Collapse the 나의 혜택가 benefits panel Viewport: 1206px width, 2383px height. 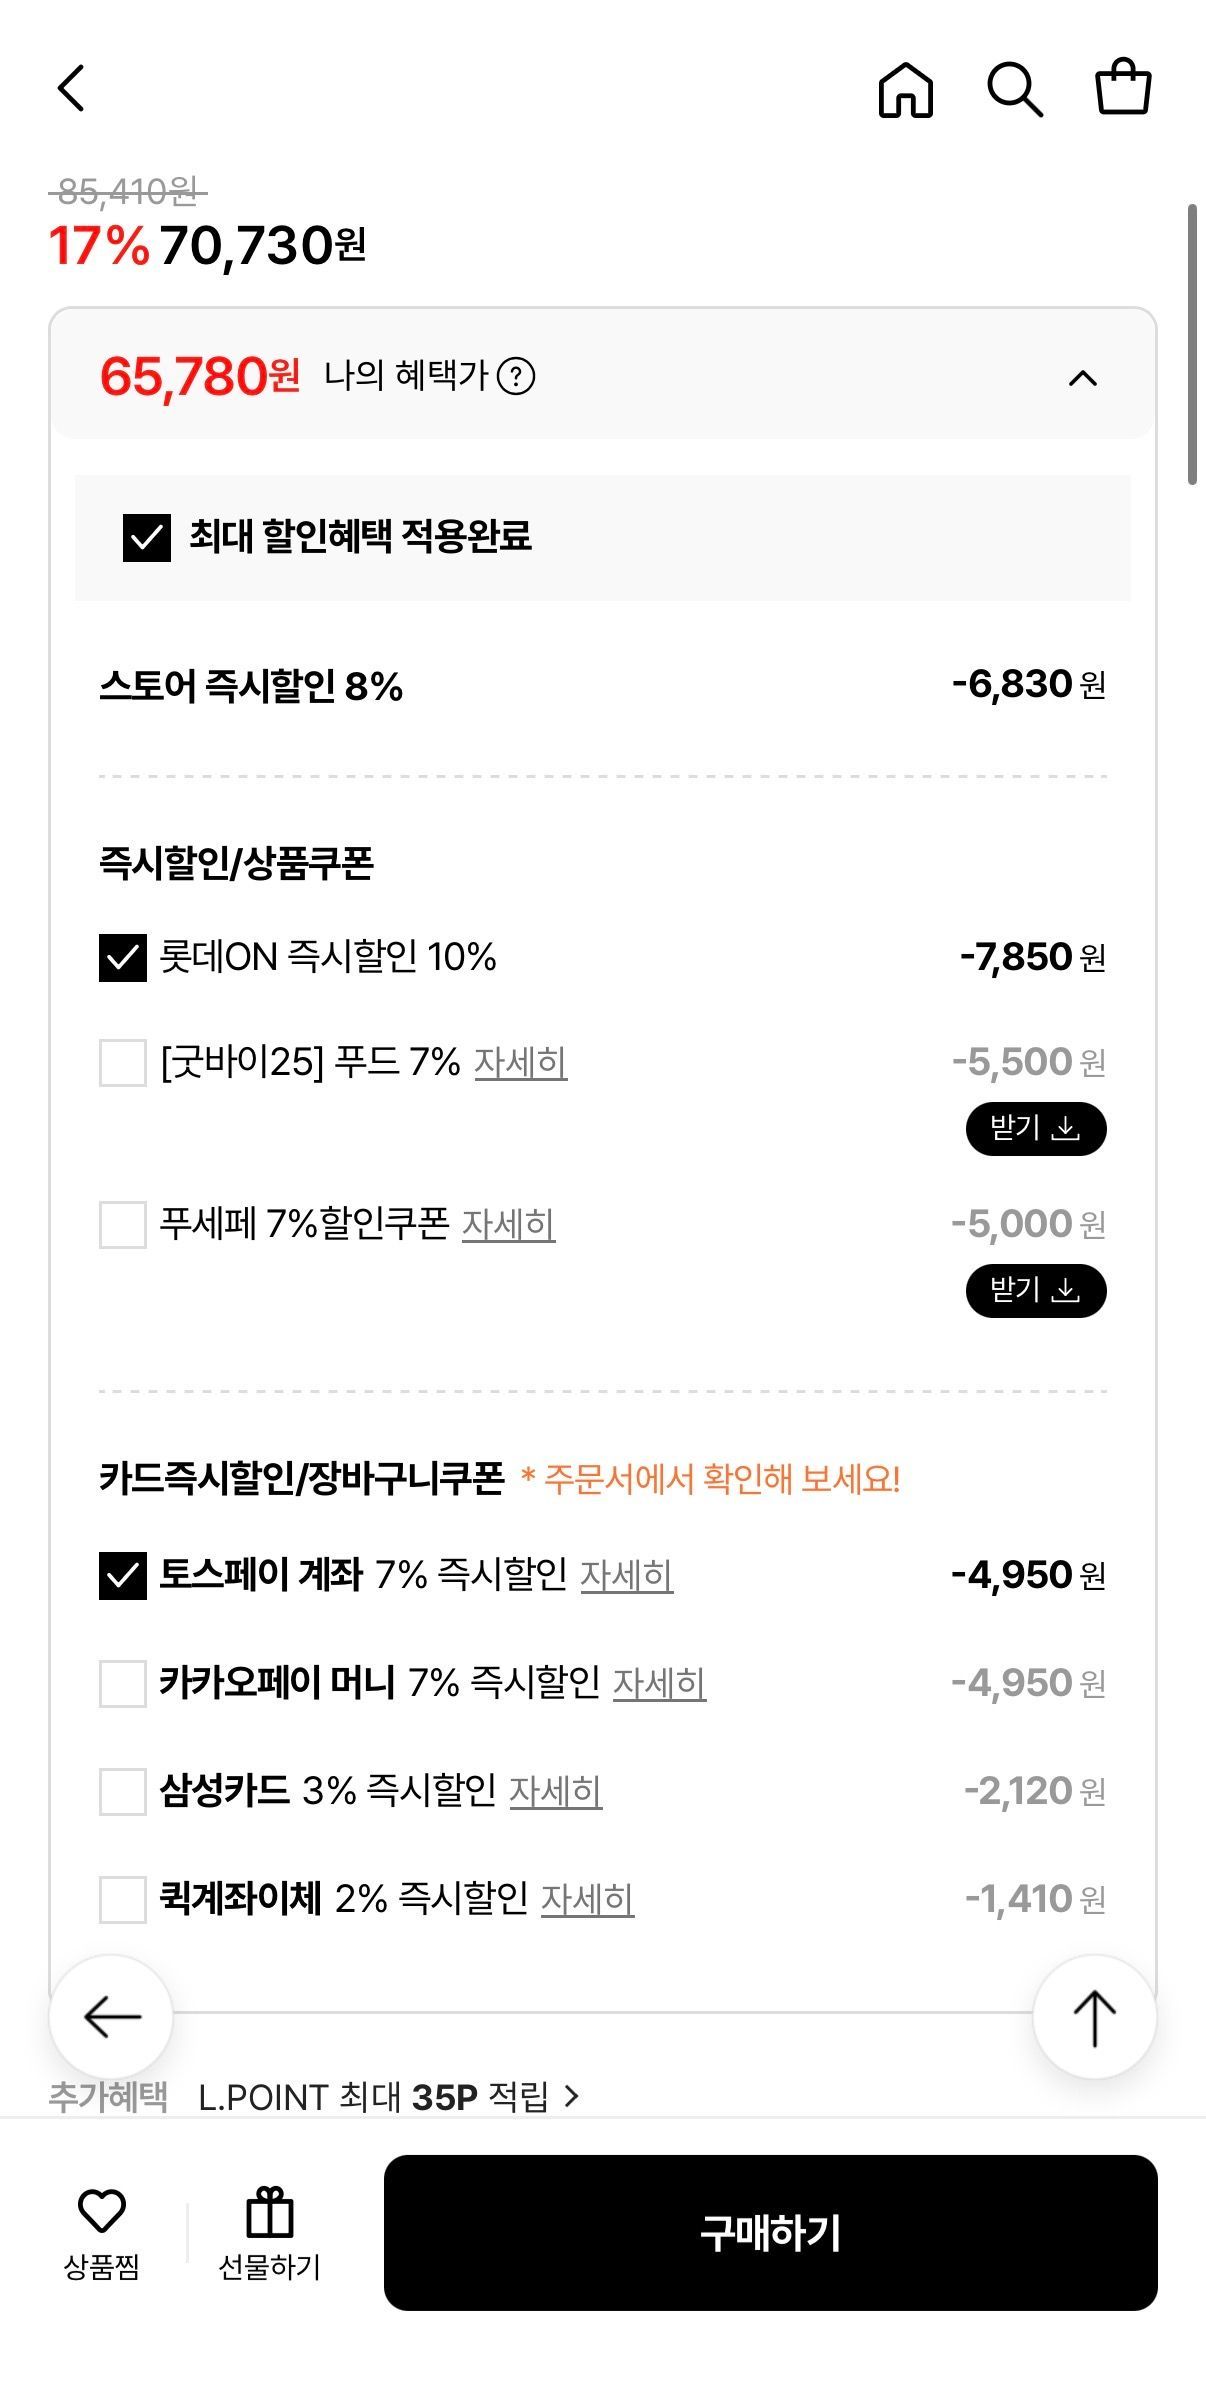pos(1083,378)
